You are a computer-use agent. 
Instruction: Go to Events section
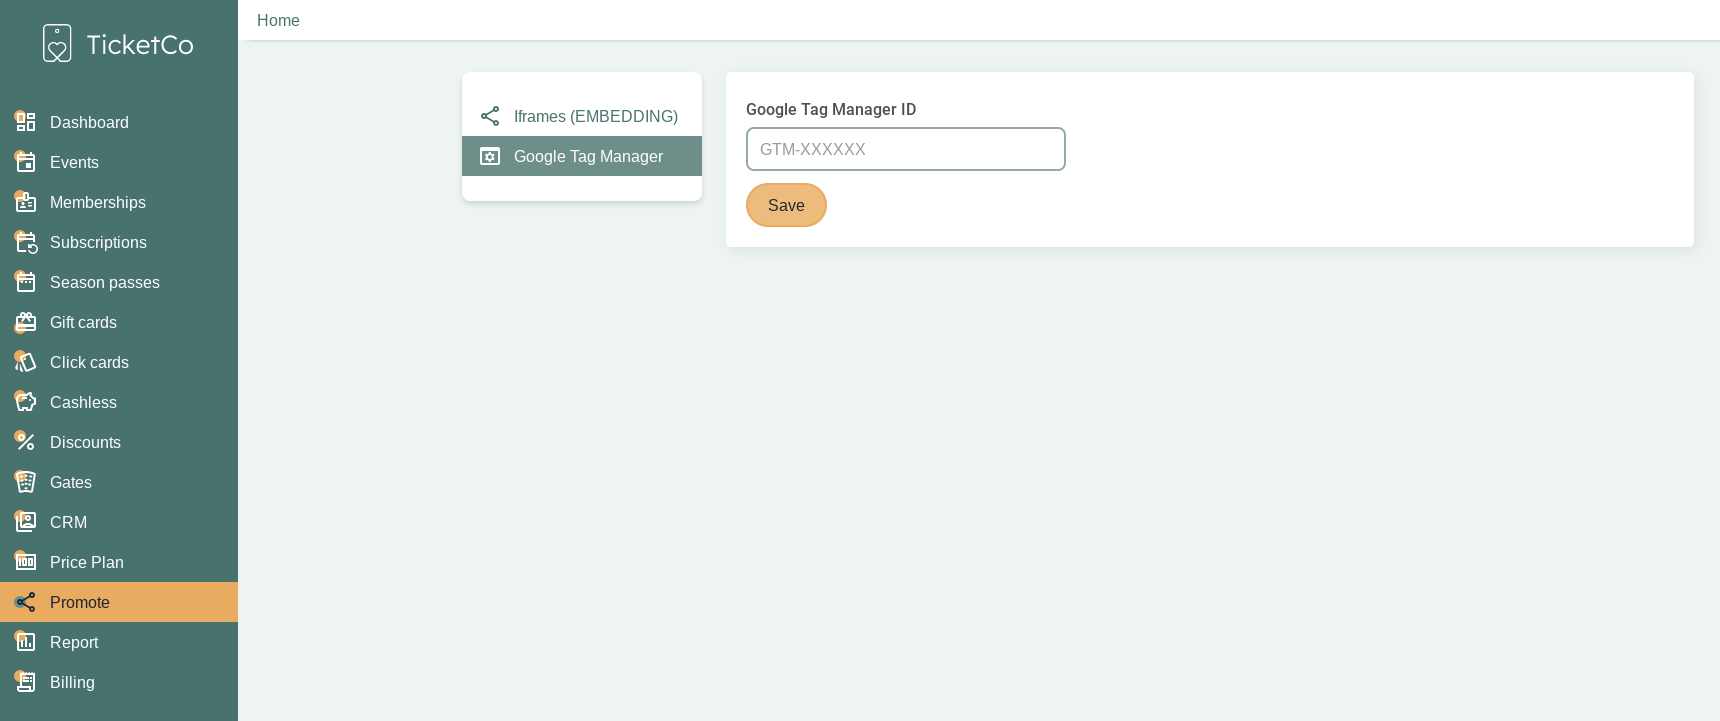click(x=119, y=162)
